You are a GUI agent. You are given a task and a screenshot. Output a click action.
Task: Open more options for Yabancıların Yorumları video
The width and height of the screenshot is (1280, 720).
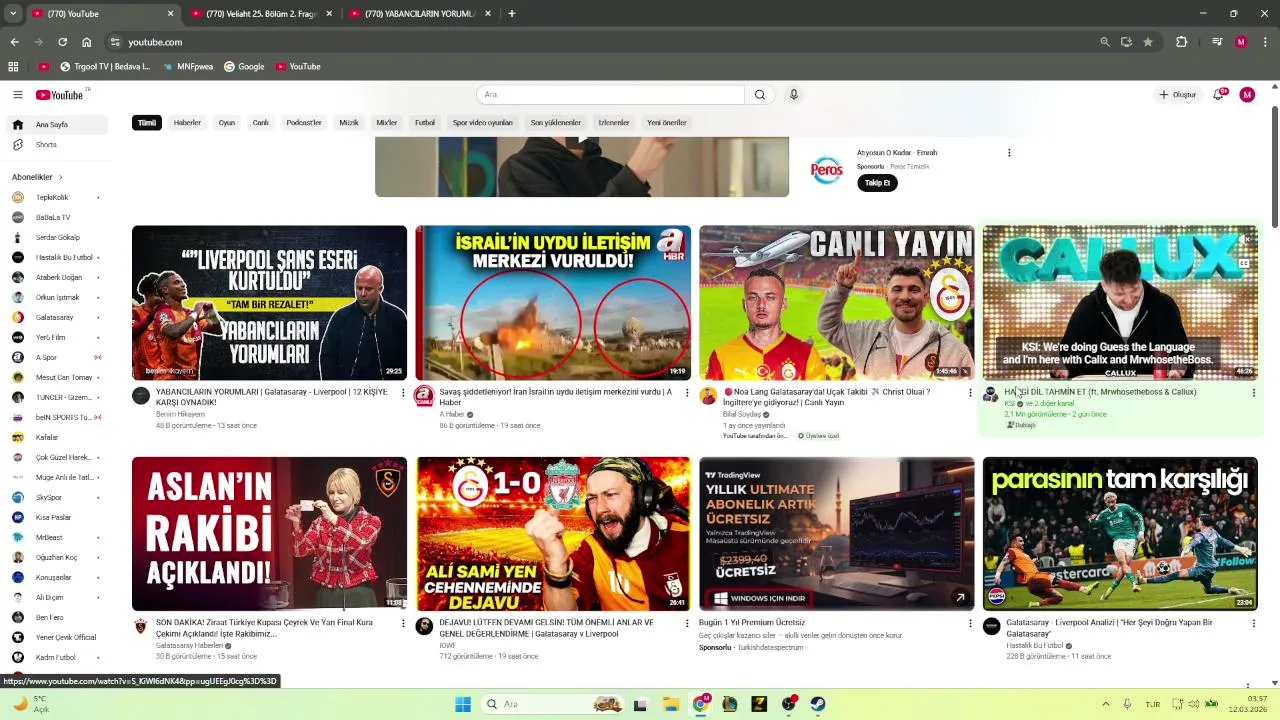pos(403,393)
